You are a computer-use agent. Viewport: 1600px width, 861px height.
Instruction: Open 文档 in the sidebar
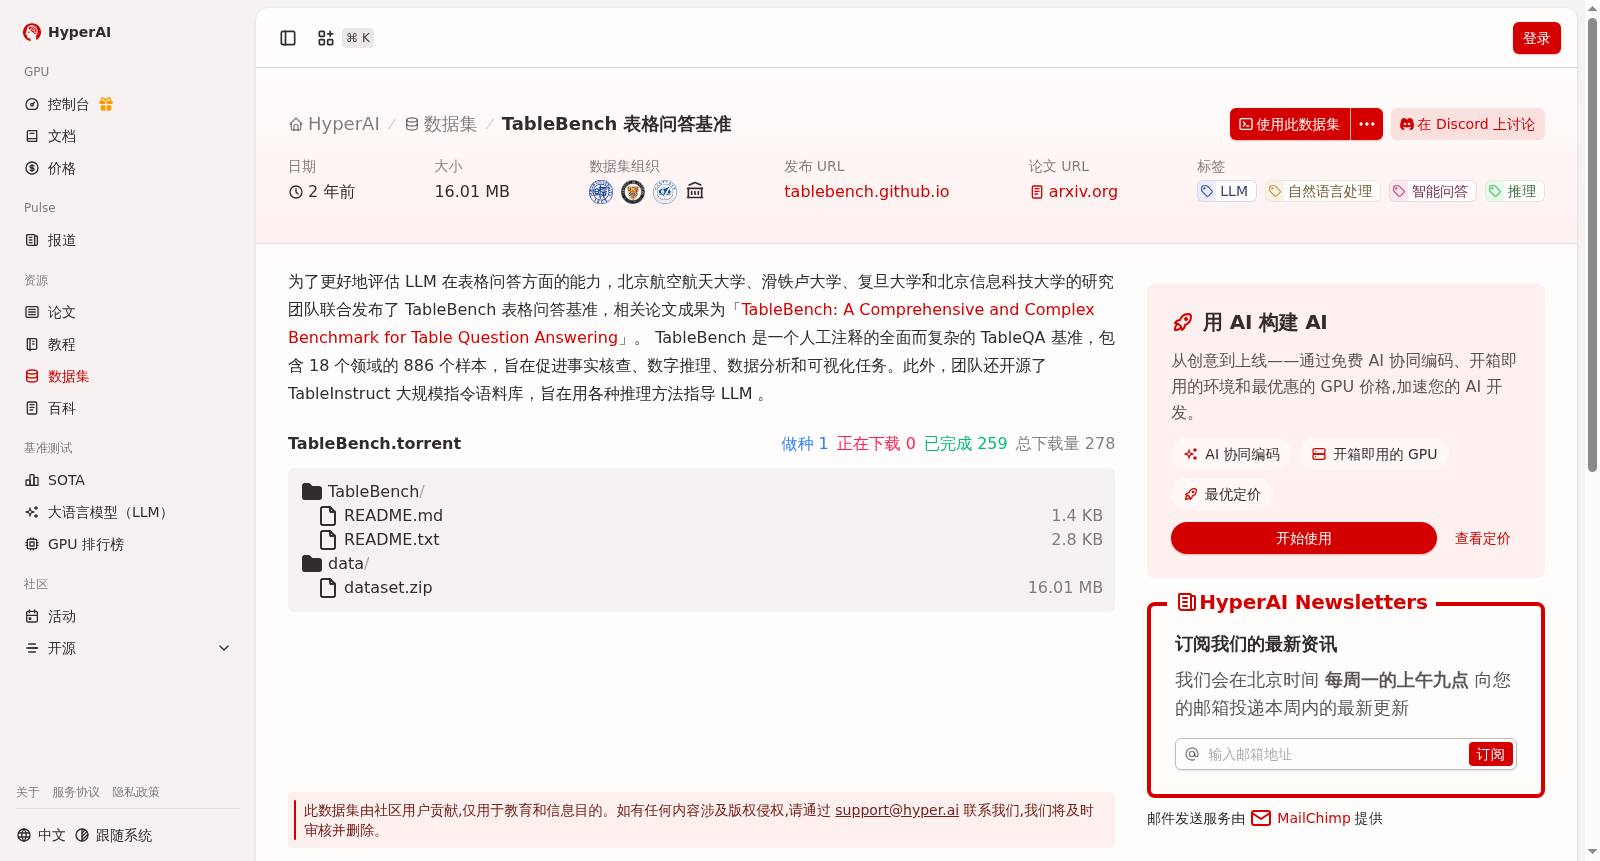coord(50,136)
